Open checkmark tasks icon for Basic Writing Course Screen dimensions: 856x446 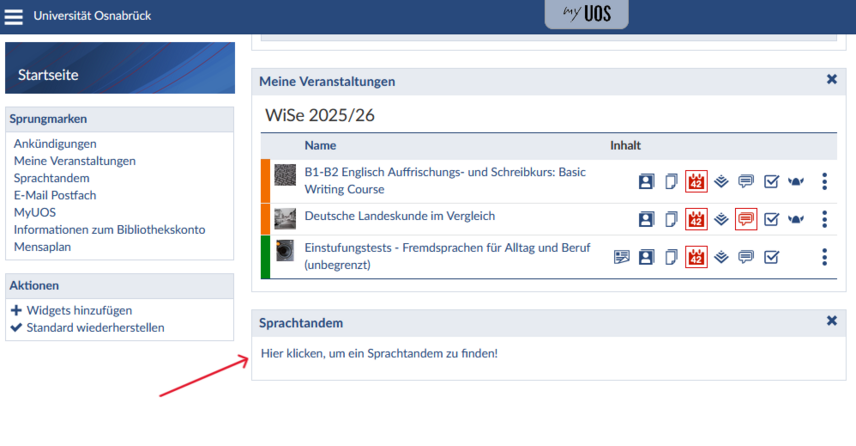pos(771,182)
